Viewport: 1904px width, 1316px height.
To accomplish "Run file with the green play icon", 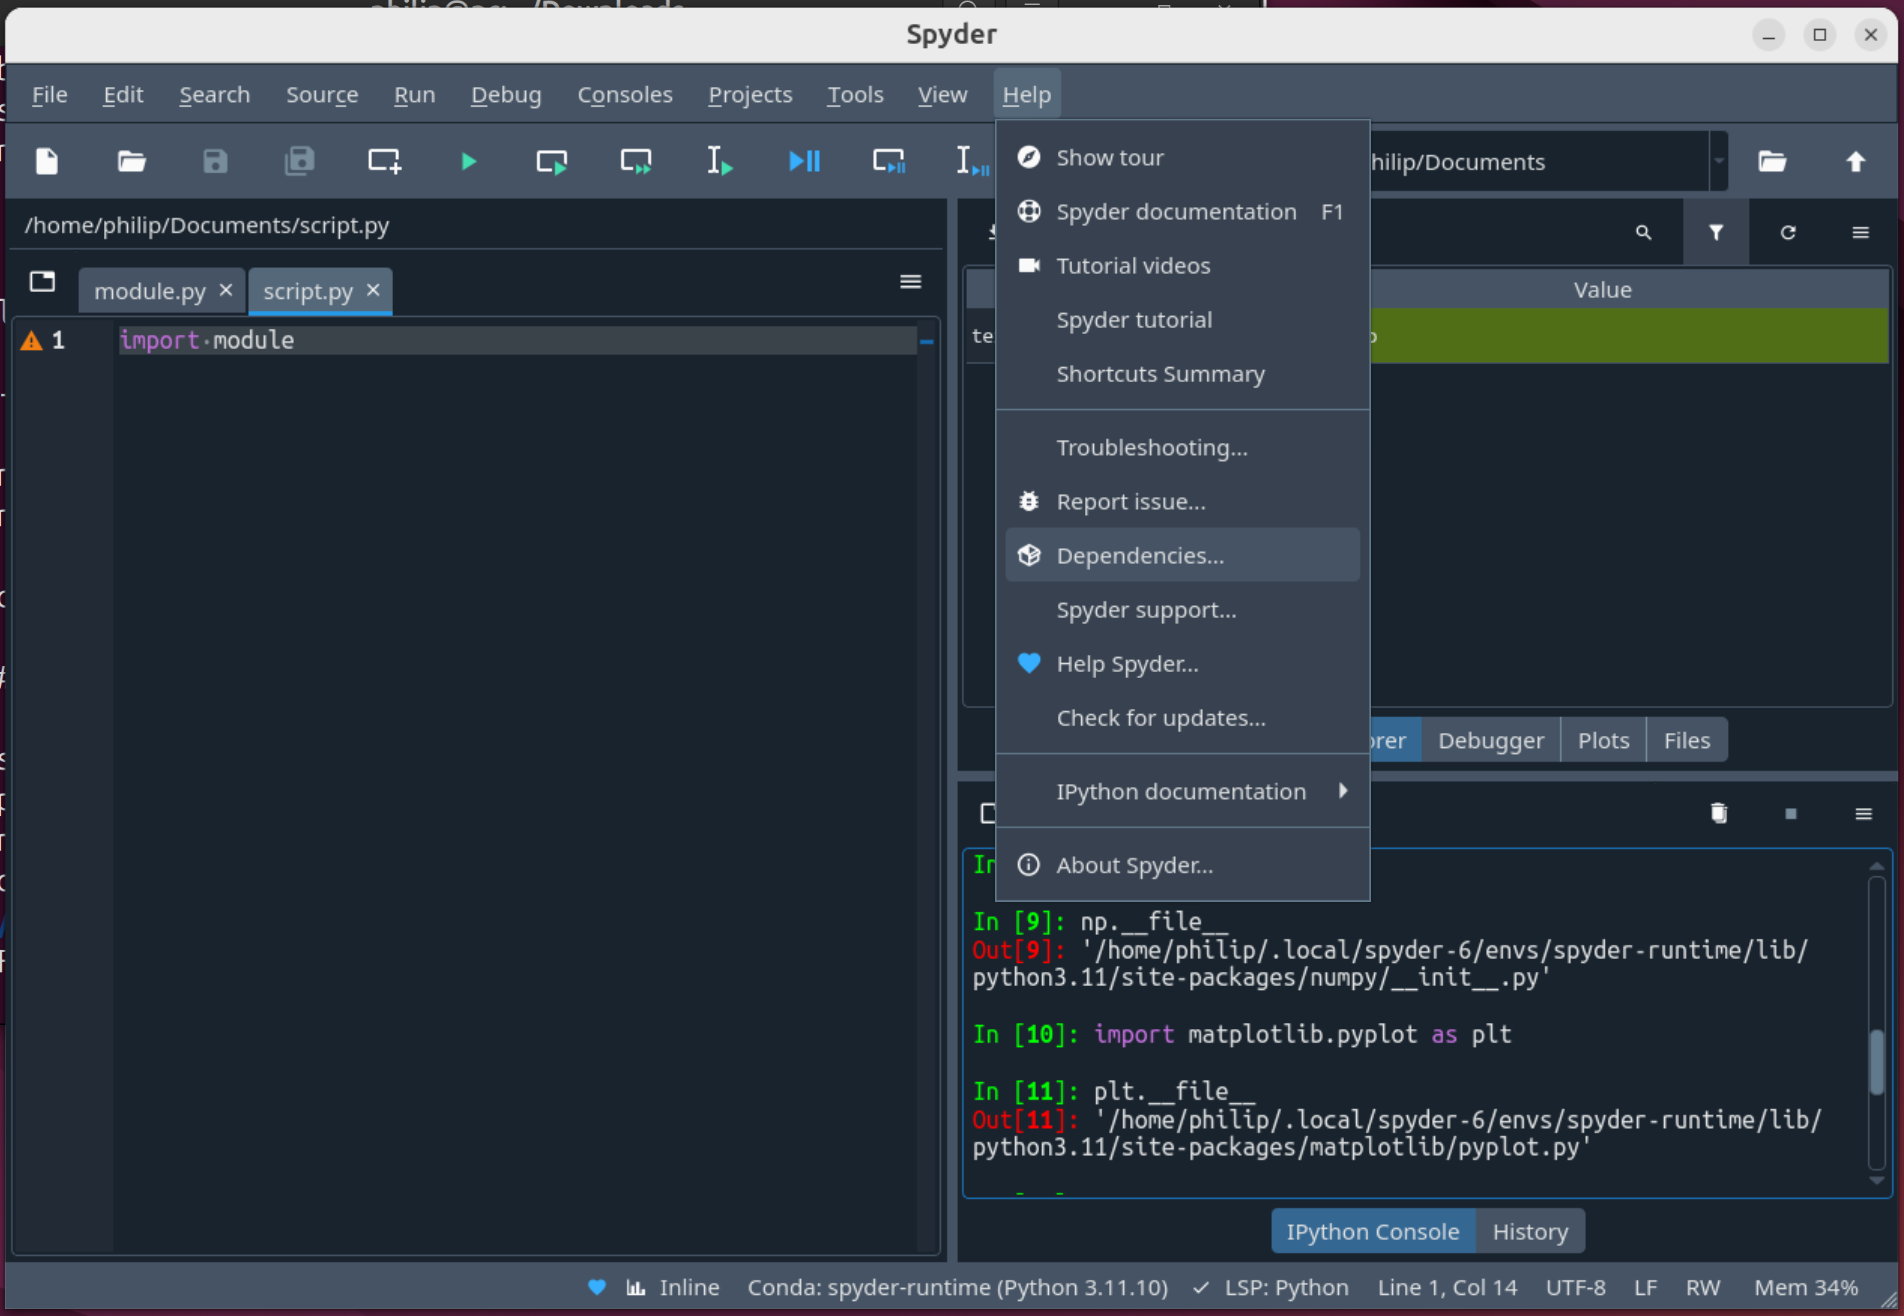I will pos(468,161).
